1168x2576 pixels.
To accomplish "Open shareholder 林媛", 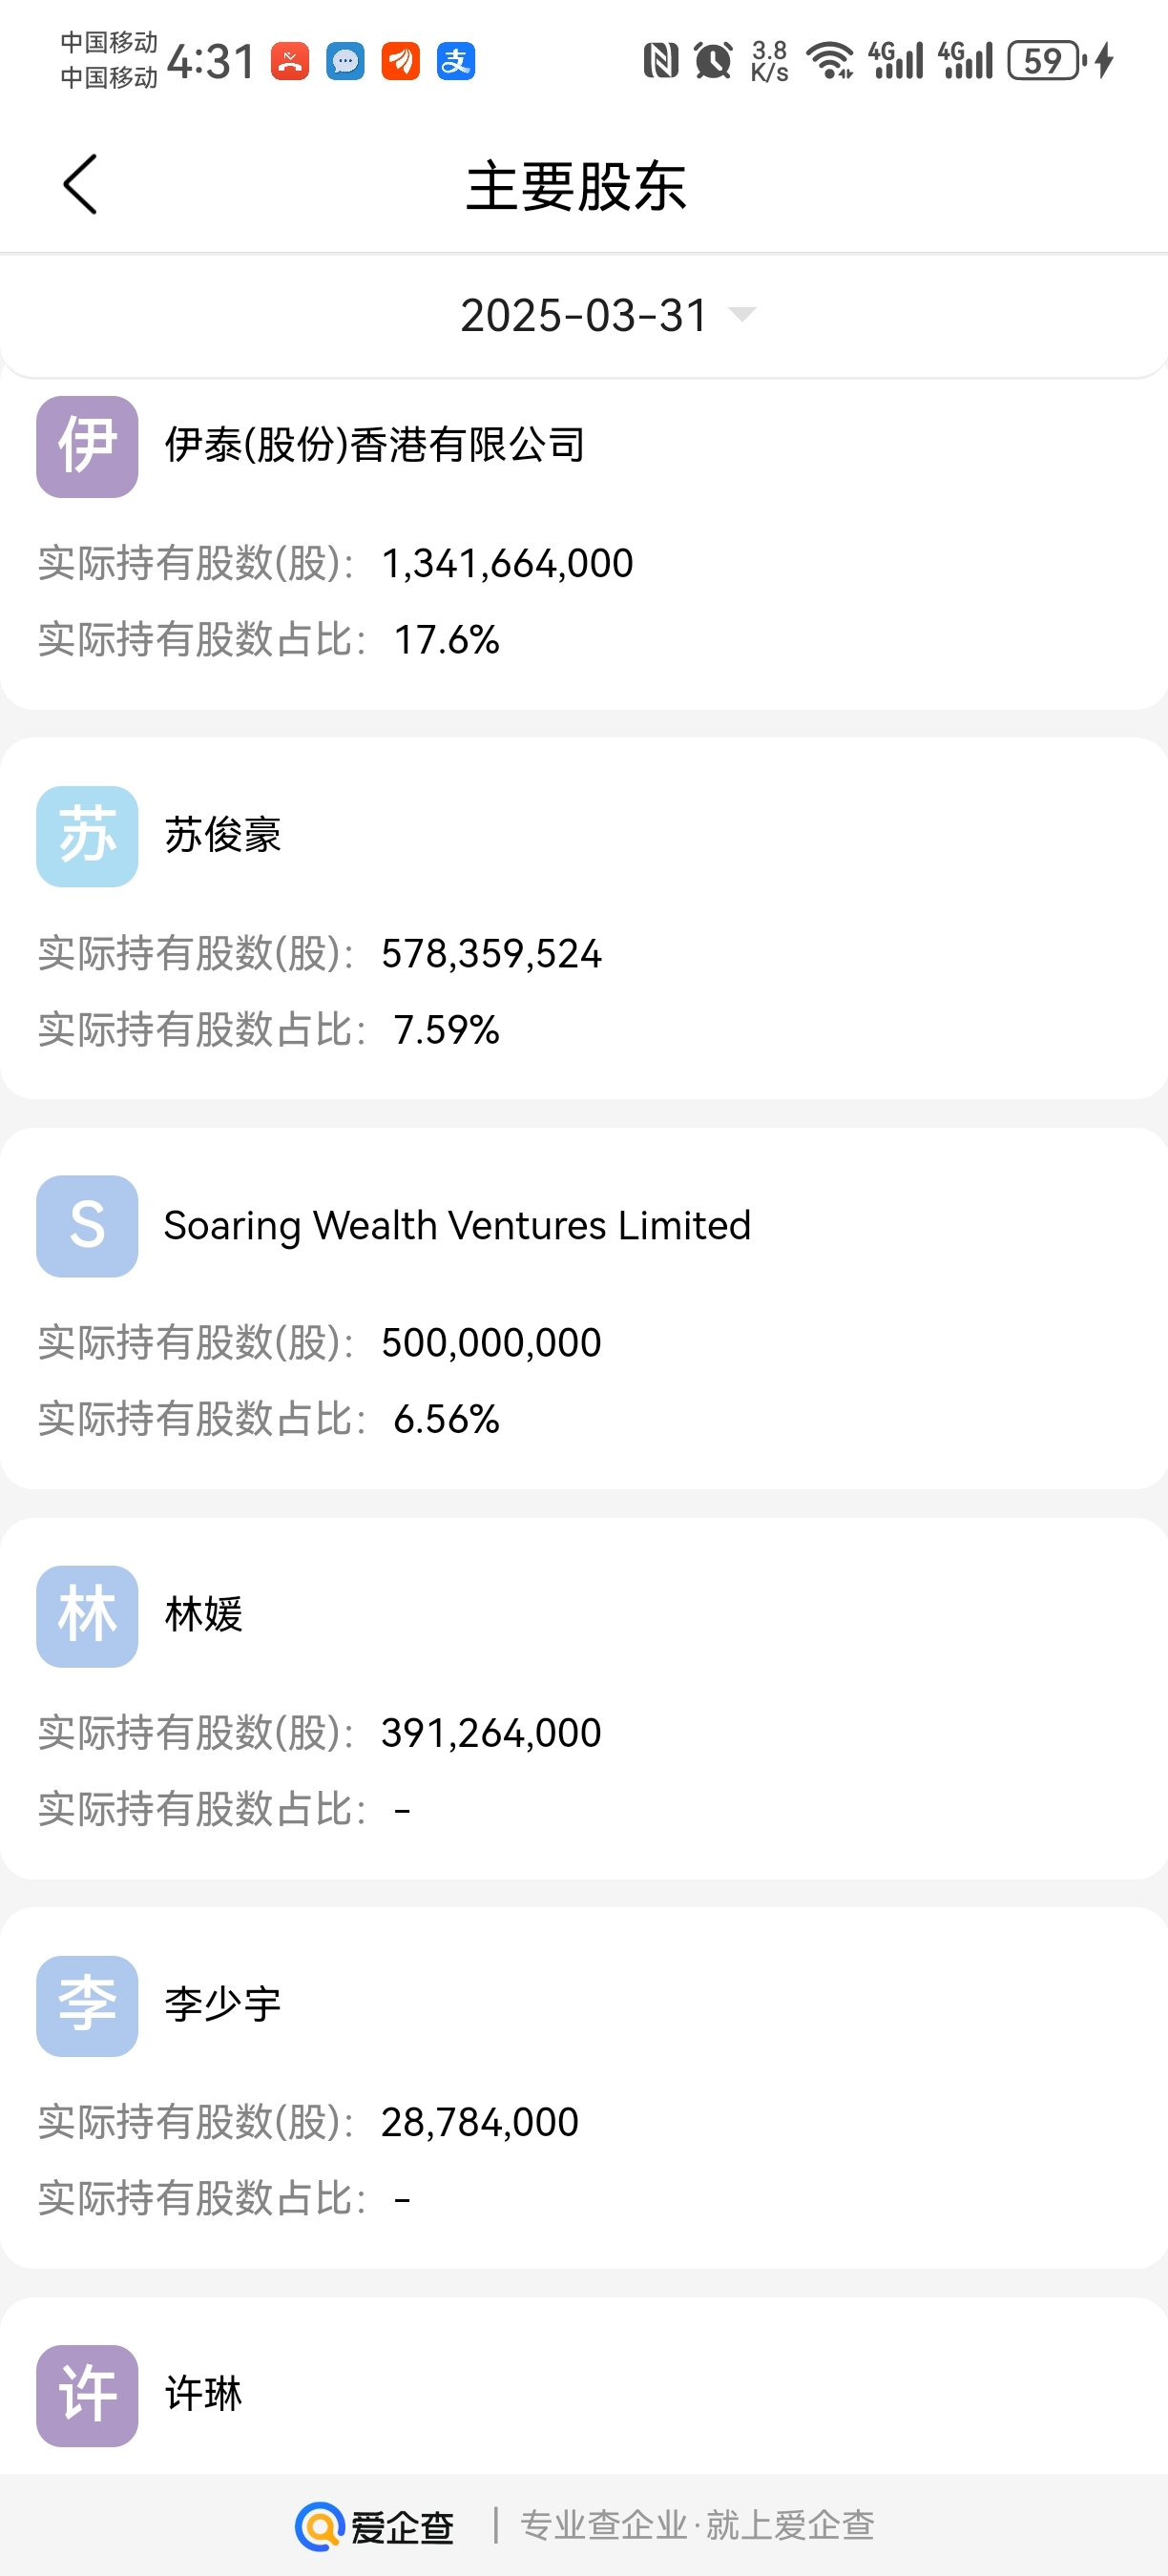I will click(x=203, y=1615).
